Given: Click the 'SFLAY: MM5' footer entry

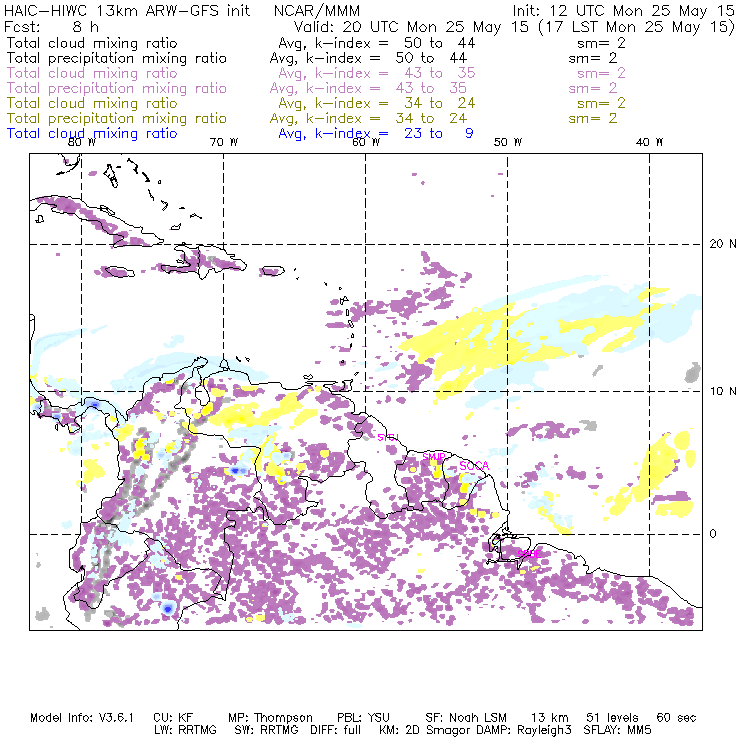Looking at the screenshot, I should click(x=617, y=730).
